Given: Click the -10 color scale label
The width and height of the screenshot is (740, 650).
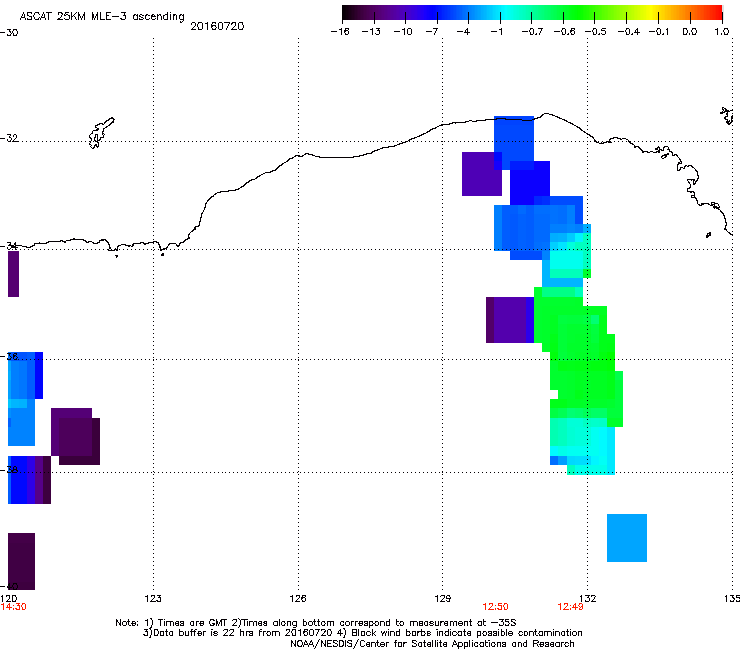Looking at the screenshot, I should [403, 32].
